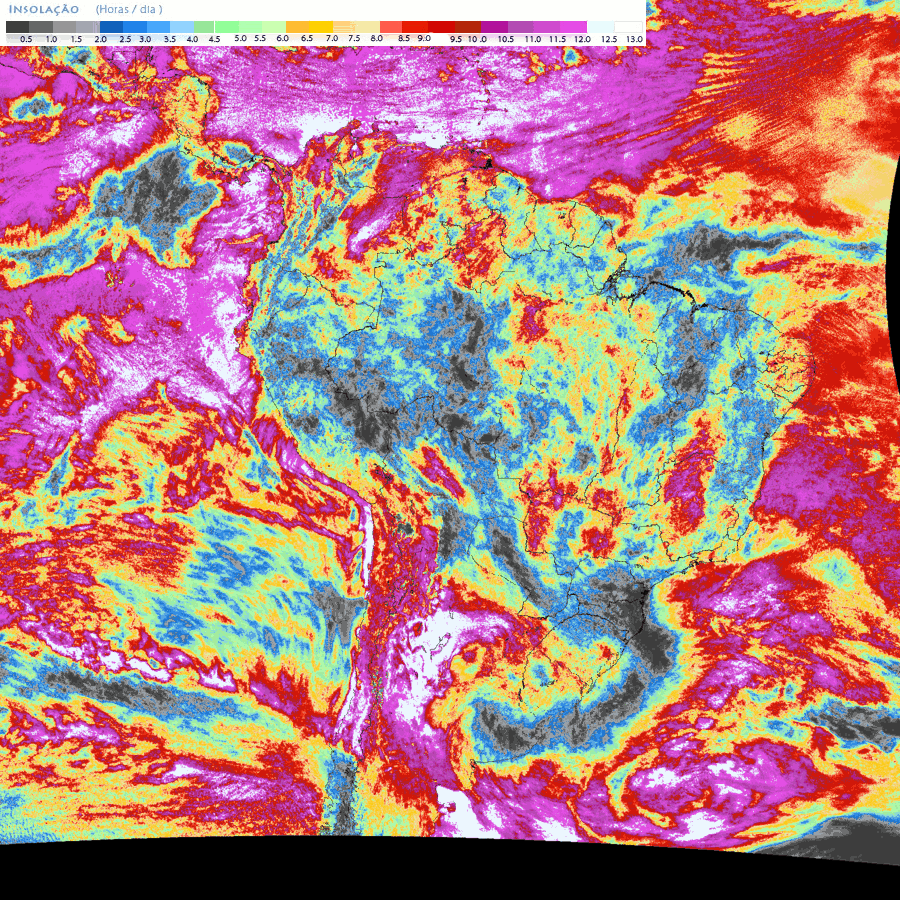Click the '9.5' legend value
Viewport: 900px width, 900px height.
click(x=456, y=40)
